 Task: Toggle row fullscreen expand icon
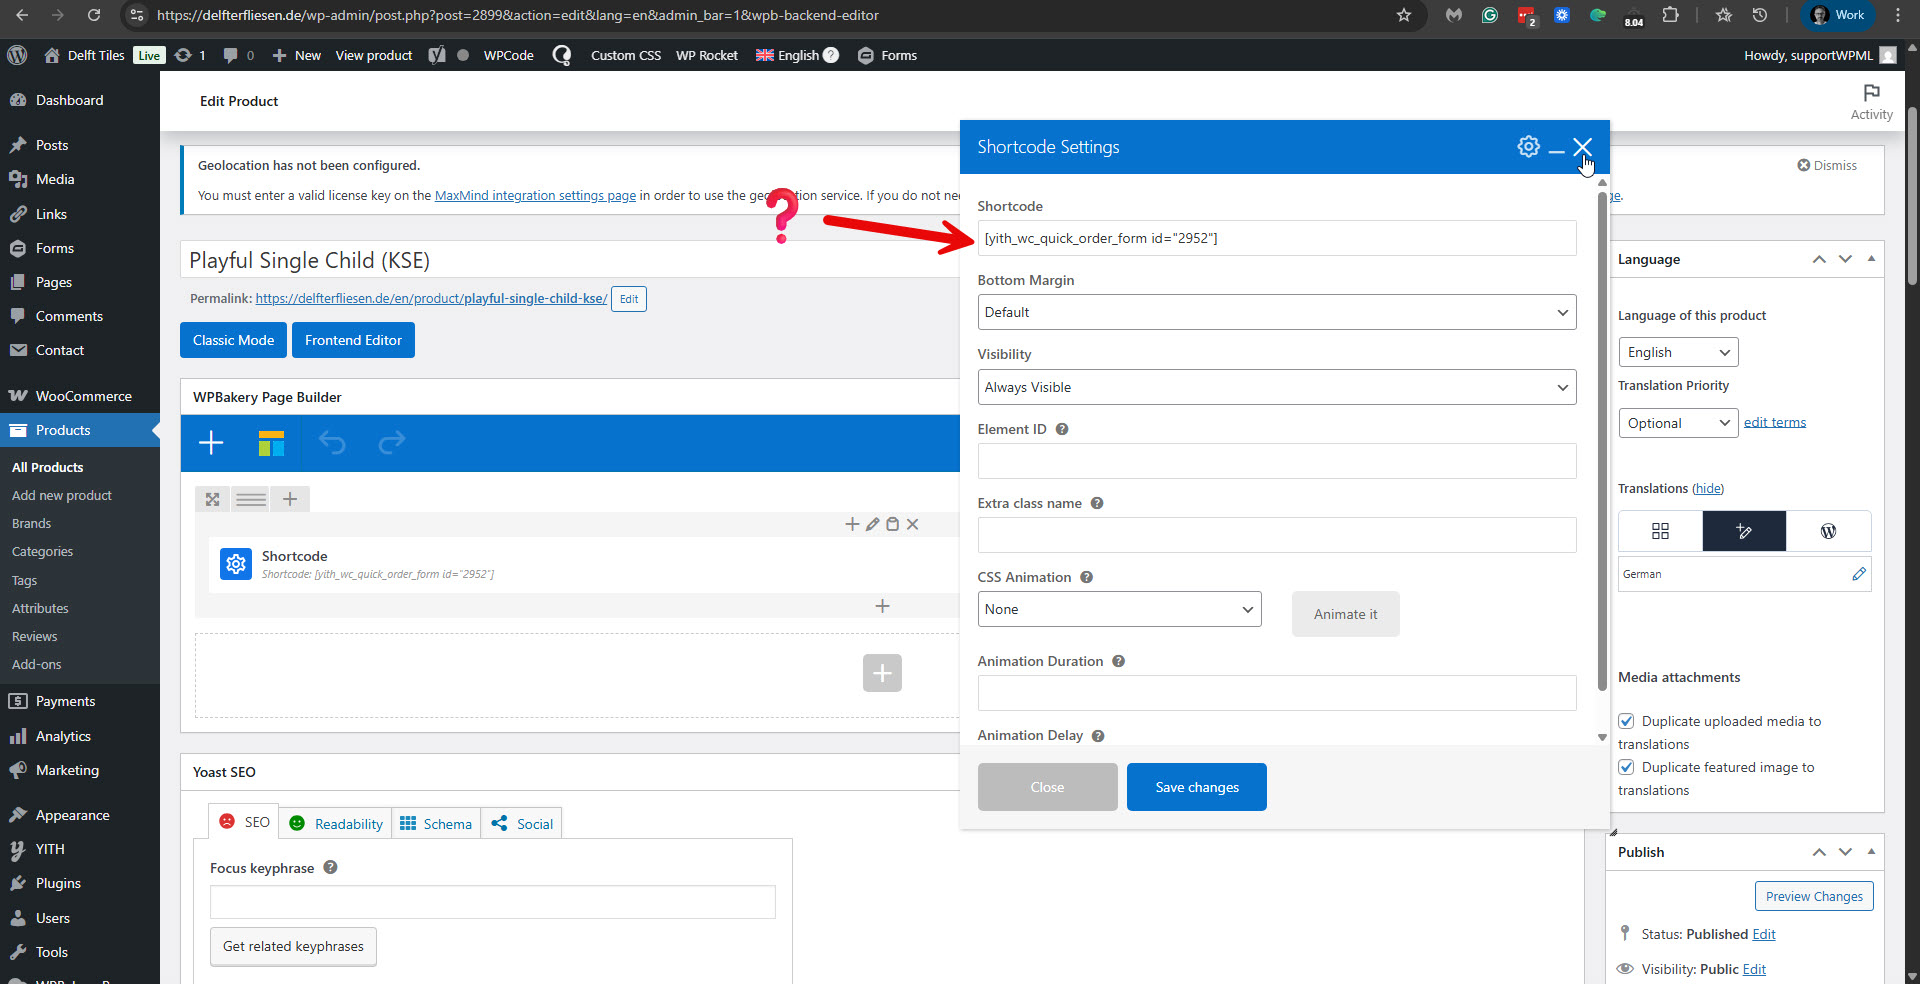pyautogui.click(x=212, y=499)
